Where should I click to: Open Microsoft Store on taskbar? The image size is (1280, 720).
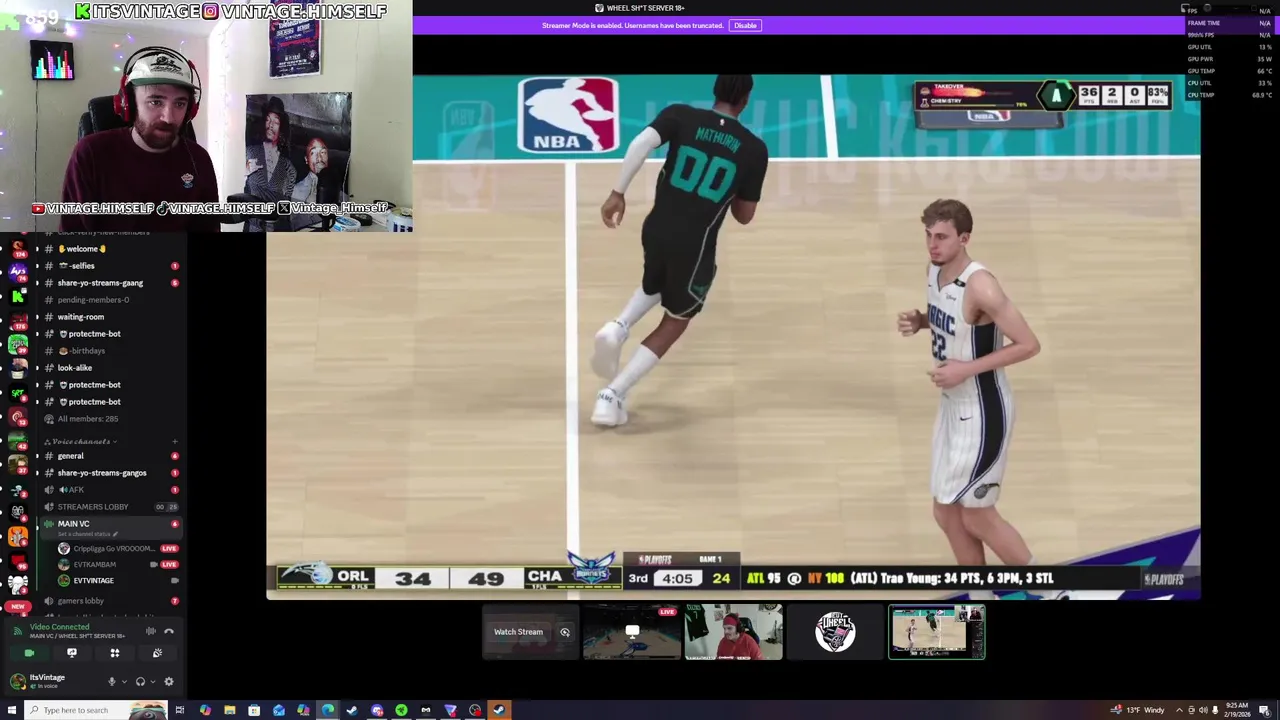tap(254, 710)
